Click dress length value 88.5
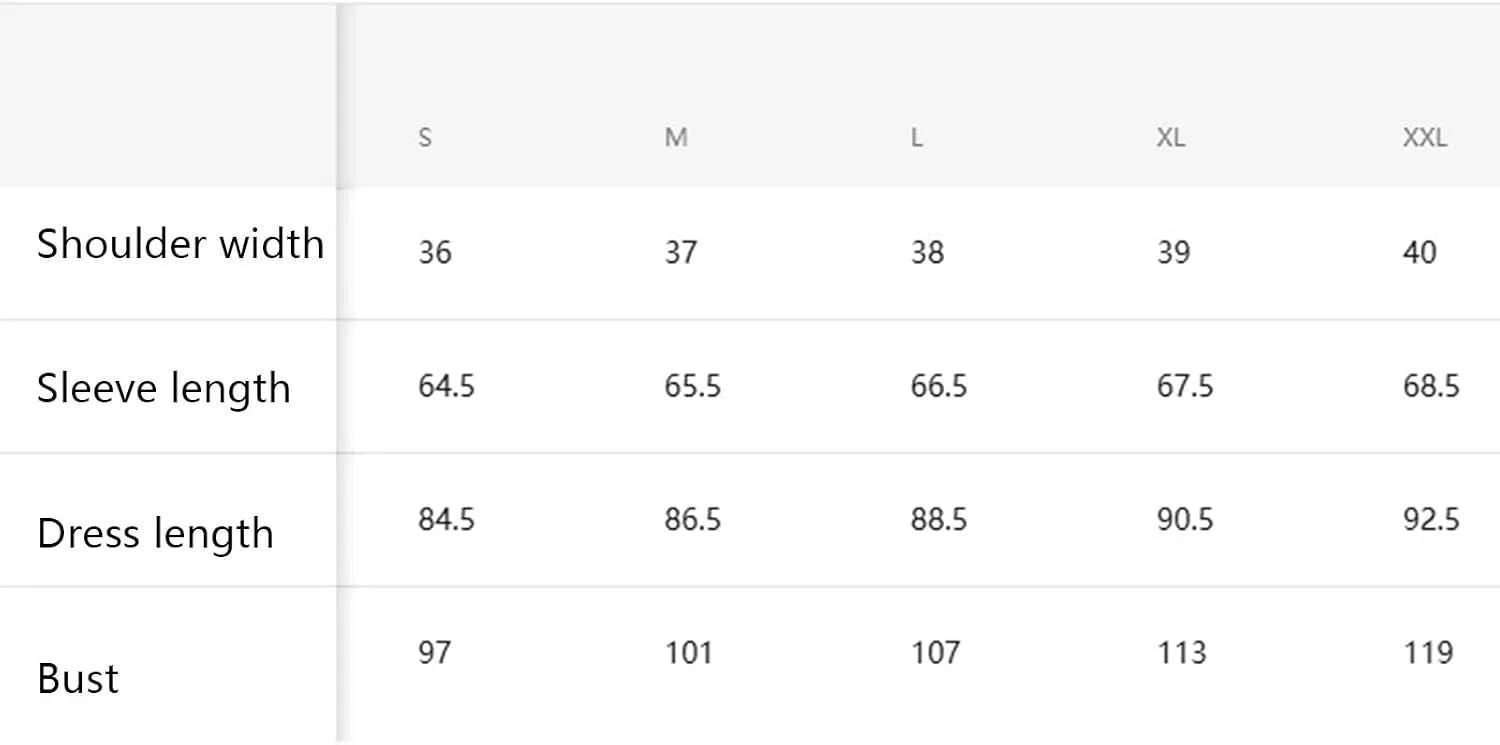1500x745 pixels. pyautogui.click(x=939, y=520)
